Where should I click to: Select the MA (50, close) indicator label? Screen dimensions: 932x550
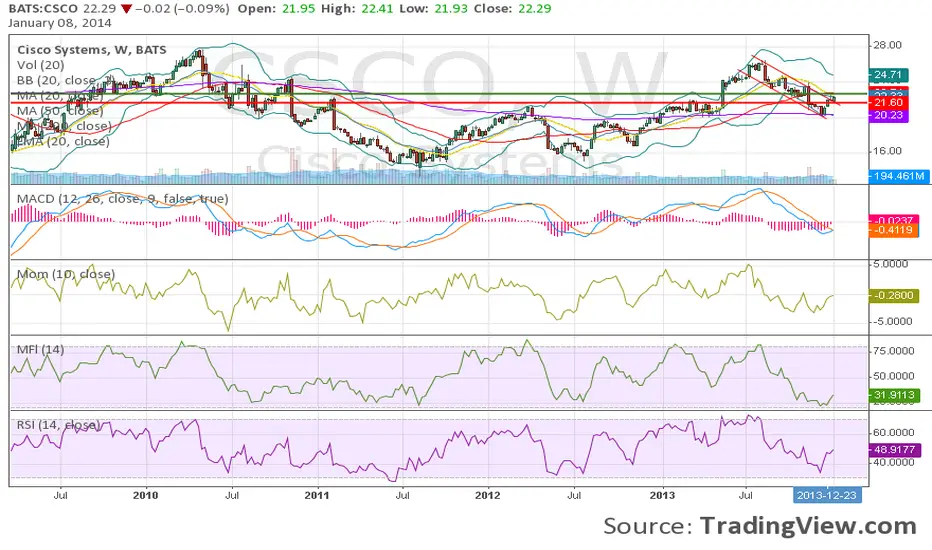pyautogui.click(x=60, y=111)
